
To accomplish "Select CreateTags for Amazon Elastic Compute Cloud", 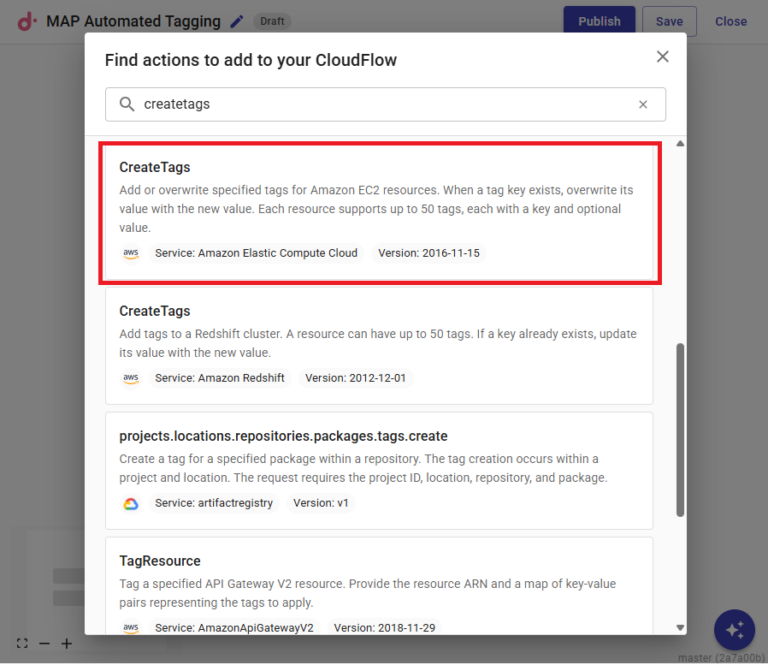I will pyautogui.click(x=379, y=212).
